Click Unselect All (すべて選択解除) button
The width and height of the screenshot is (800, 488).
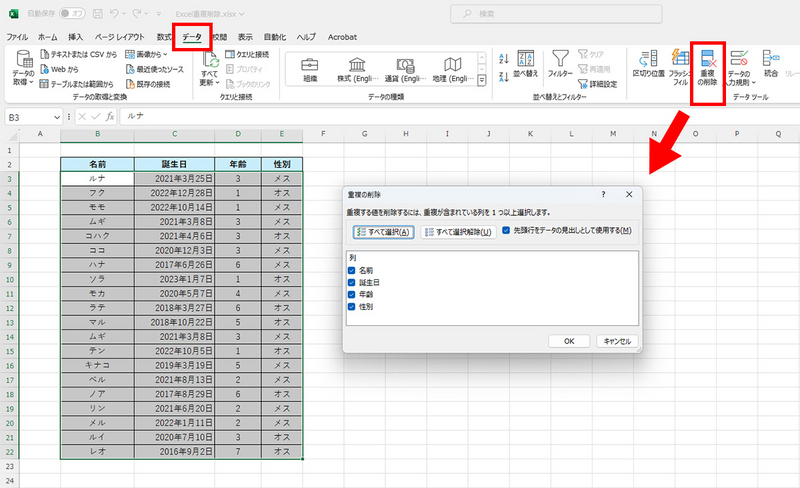tap(458, 232)
